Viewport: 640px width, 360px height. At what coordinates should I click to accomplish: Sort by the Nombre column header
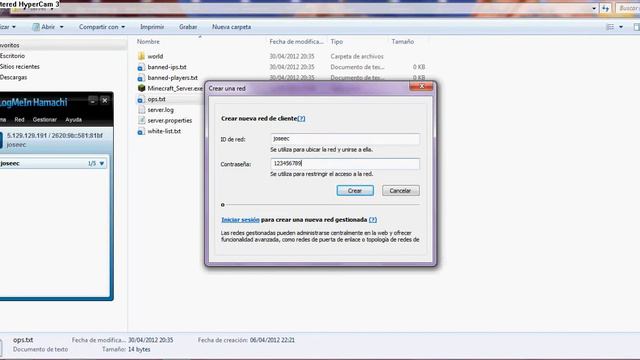point(148,42)
